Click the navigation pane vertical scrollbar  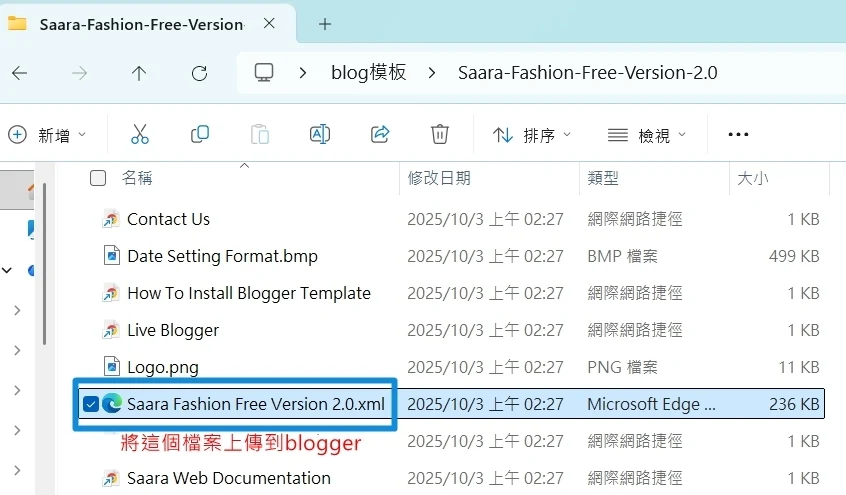click(x=44, y=263)
